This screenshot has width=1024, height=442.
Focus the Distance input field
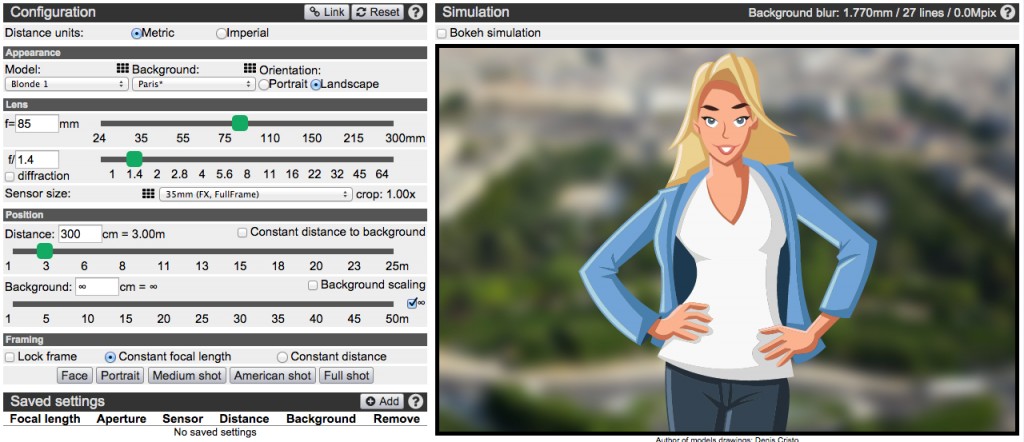(80, 234)
